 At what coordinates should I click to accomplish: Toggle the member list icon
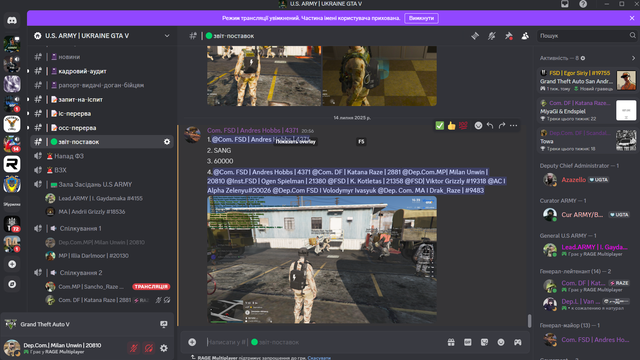click(x=525, y=36)
